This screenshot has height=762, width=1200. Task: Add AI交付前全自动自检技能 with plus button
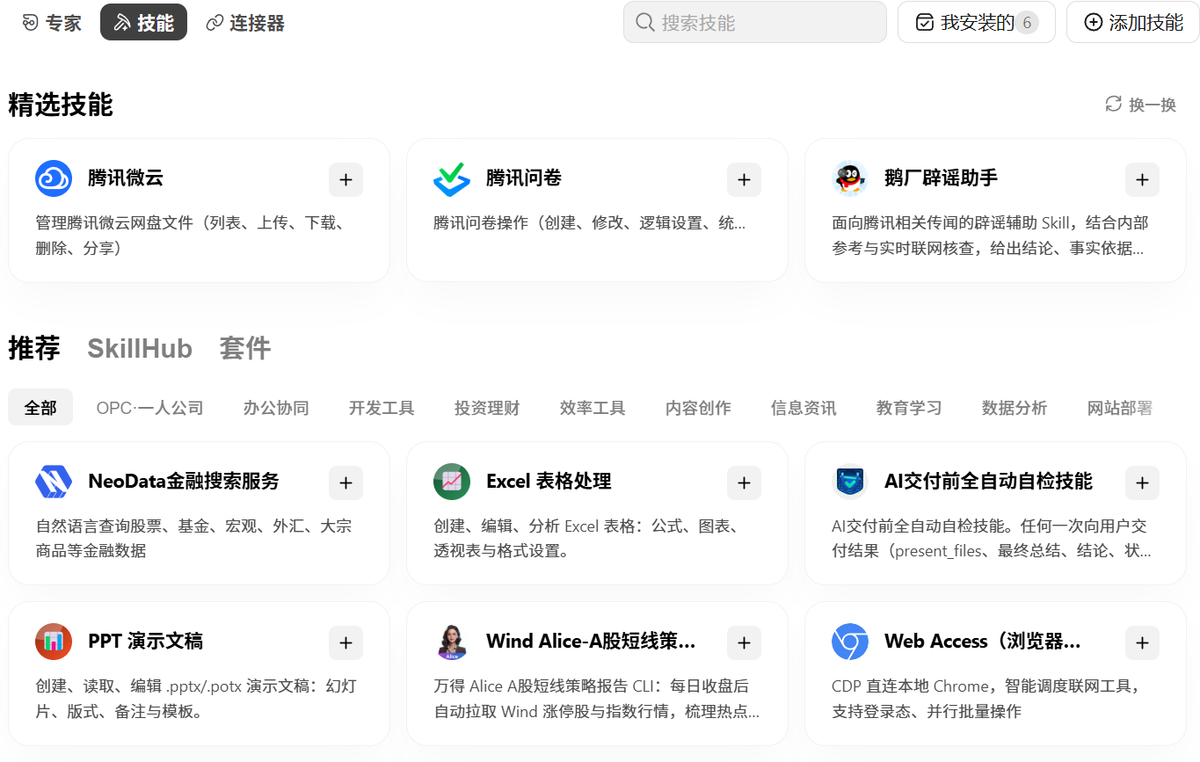tap(1142, 483)
